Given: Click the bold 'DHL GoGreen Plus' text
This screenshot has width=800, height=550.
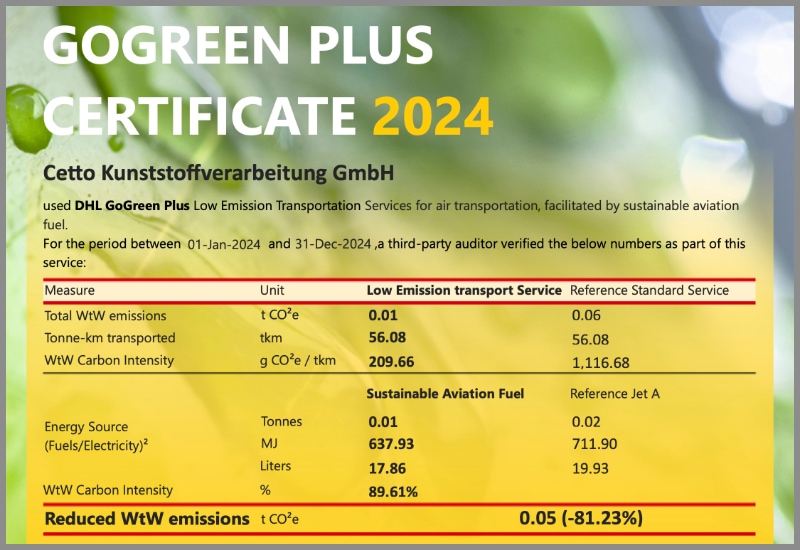Looking at the screenshot, I should point(132,206).
